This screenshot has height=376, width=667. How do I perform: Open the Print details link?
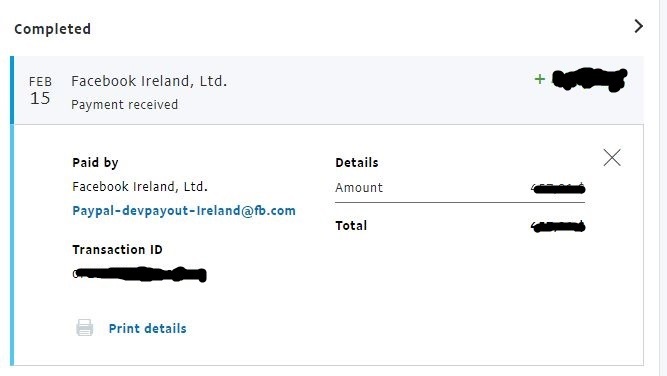(147, 328)
